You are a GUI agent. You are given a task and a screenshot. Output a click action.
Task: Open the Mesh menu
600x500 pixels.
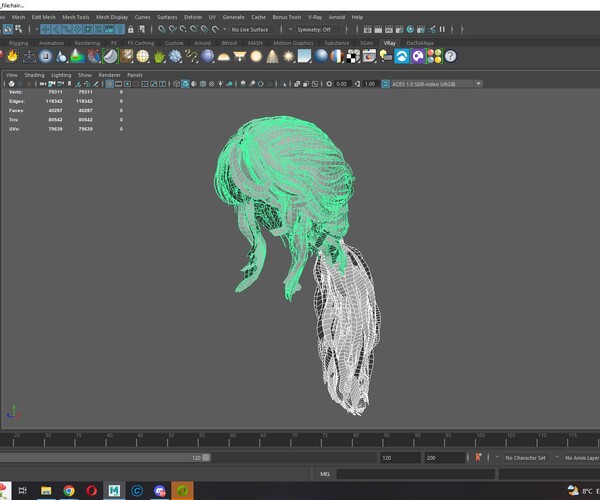[18, 17]
